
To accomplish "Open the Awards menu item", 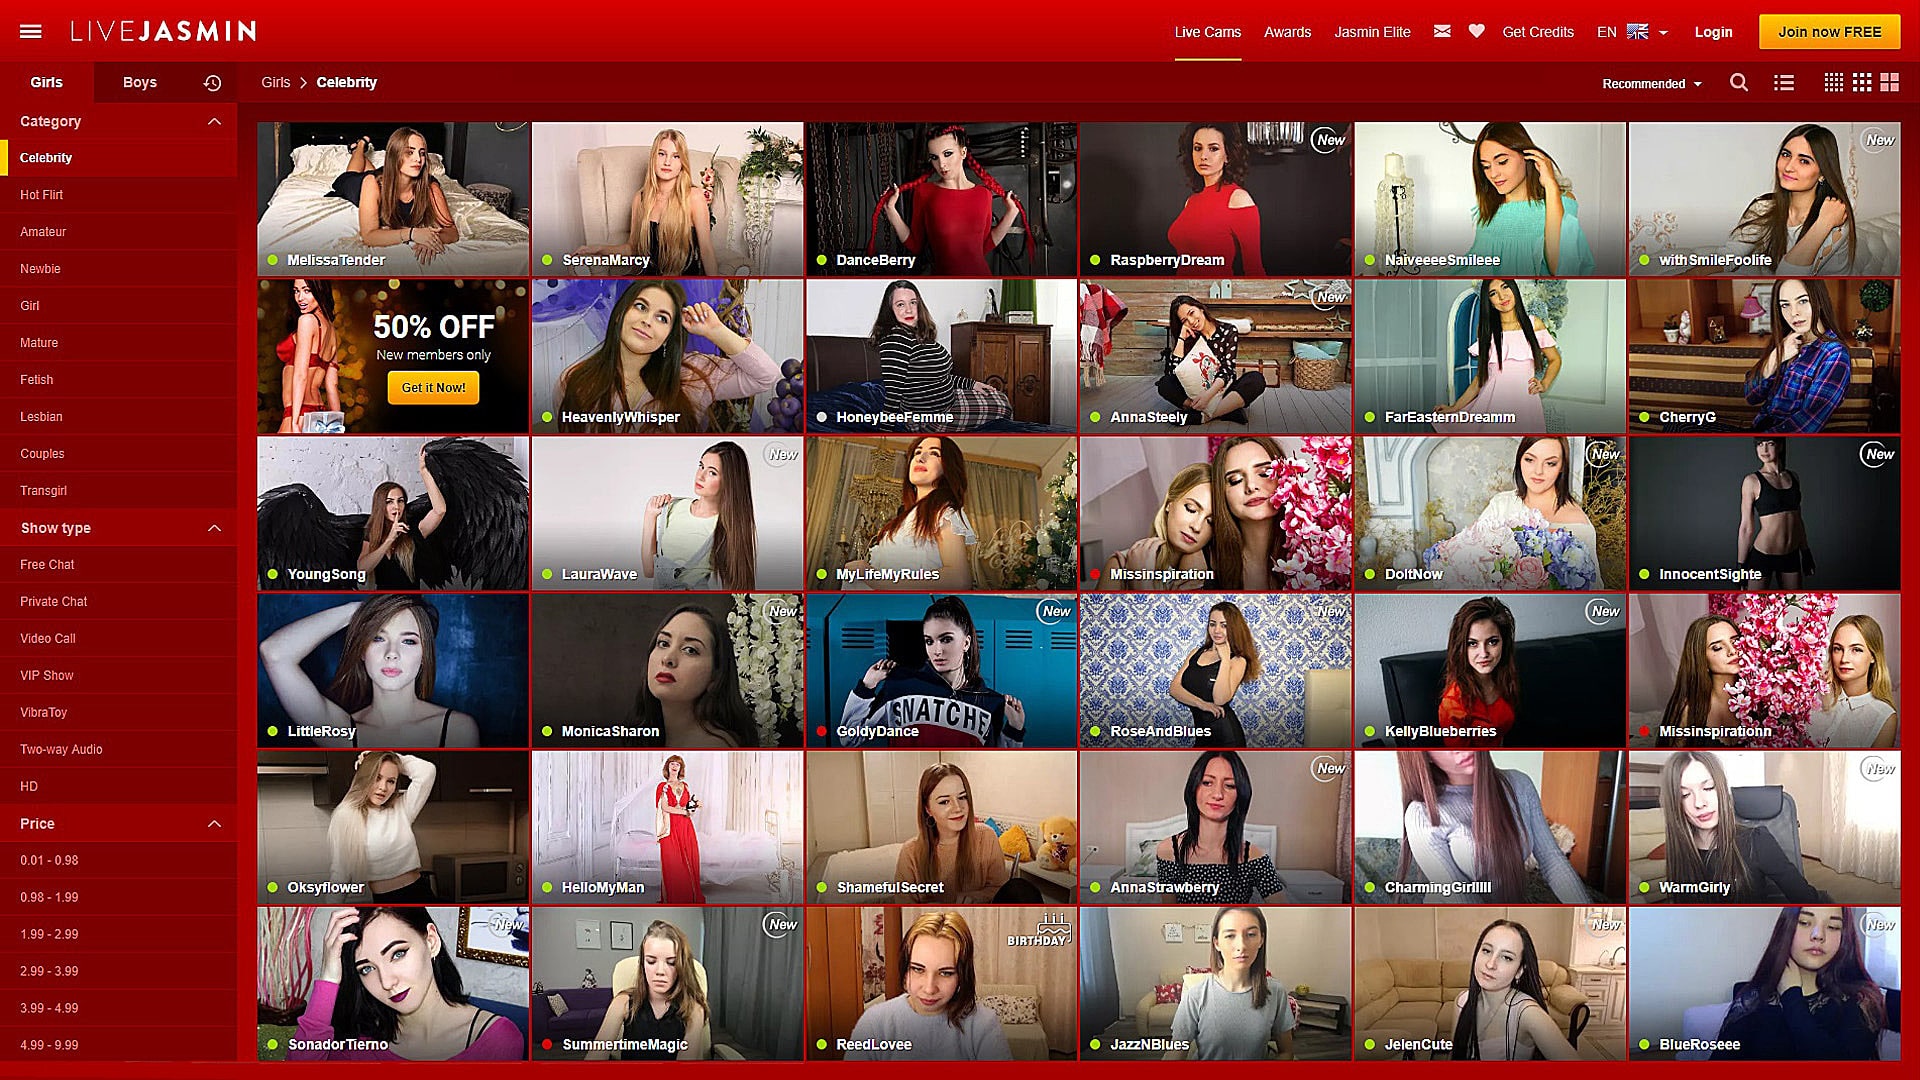I will [1287, 32].
